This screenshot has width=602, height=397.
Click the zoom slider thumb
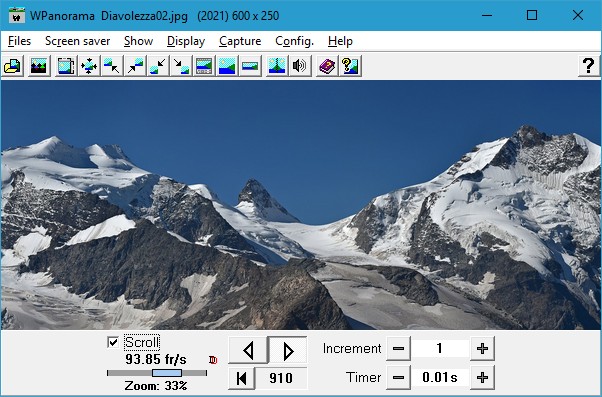point(167,373)
